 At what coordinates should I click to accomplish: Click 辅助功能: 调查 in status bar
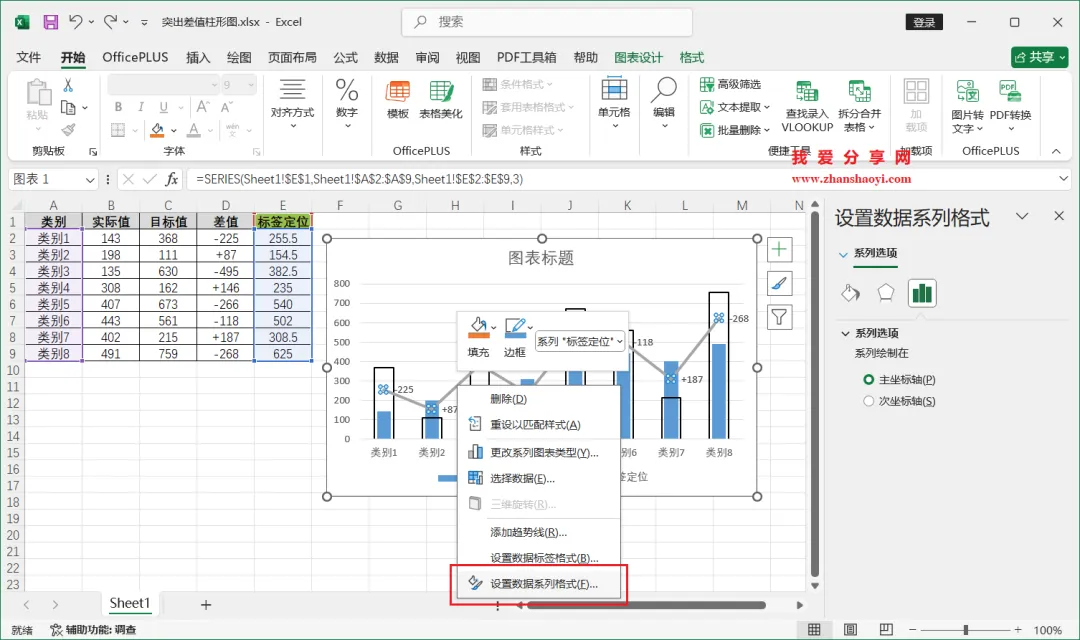point(94,630)
